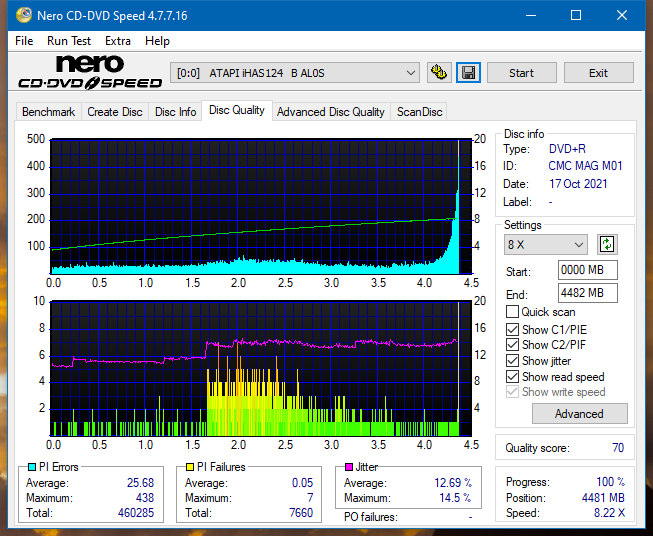Click PI Failures total 7660
The height and width of the screenshot is (536, 653).
pyautogui.click(x=301, y=513)
